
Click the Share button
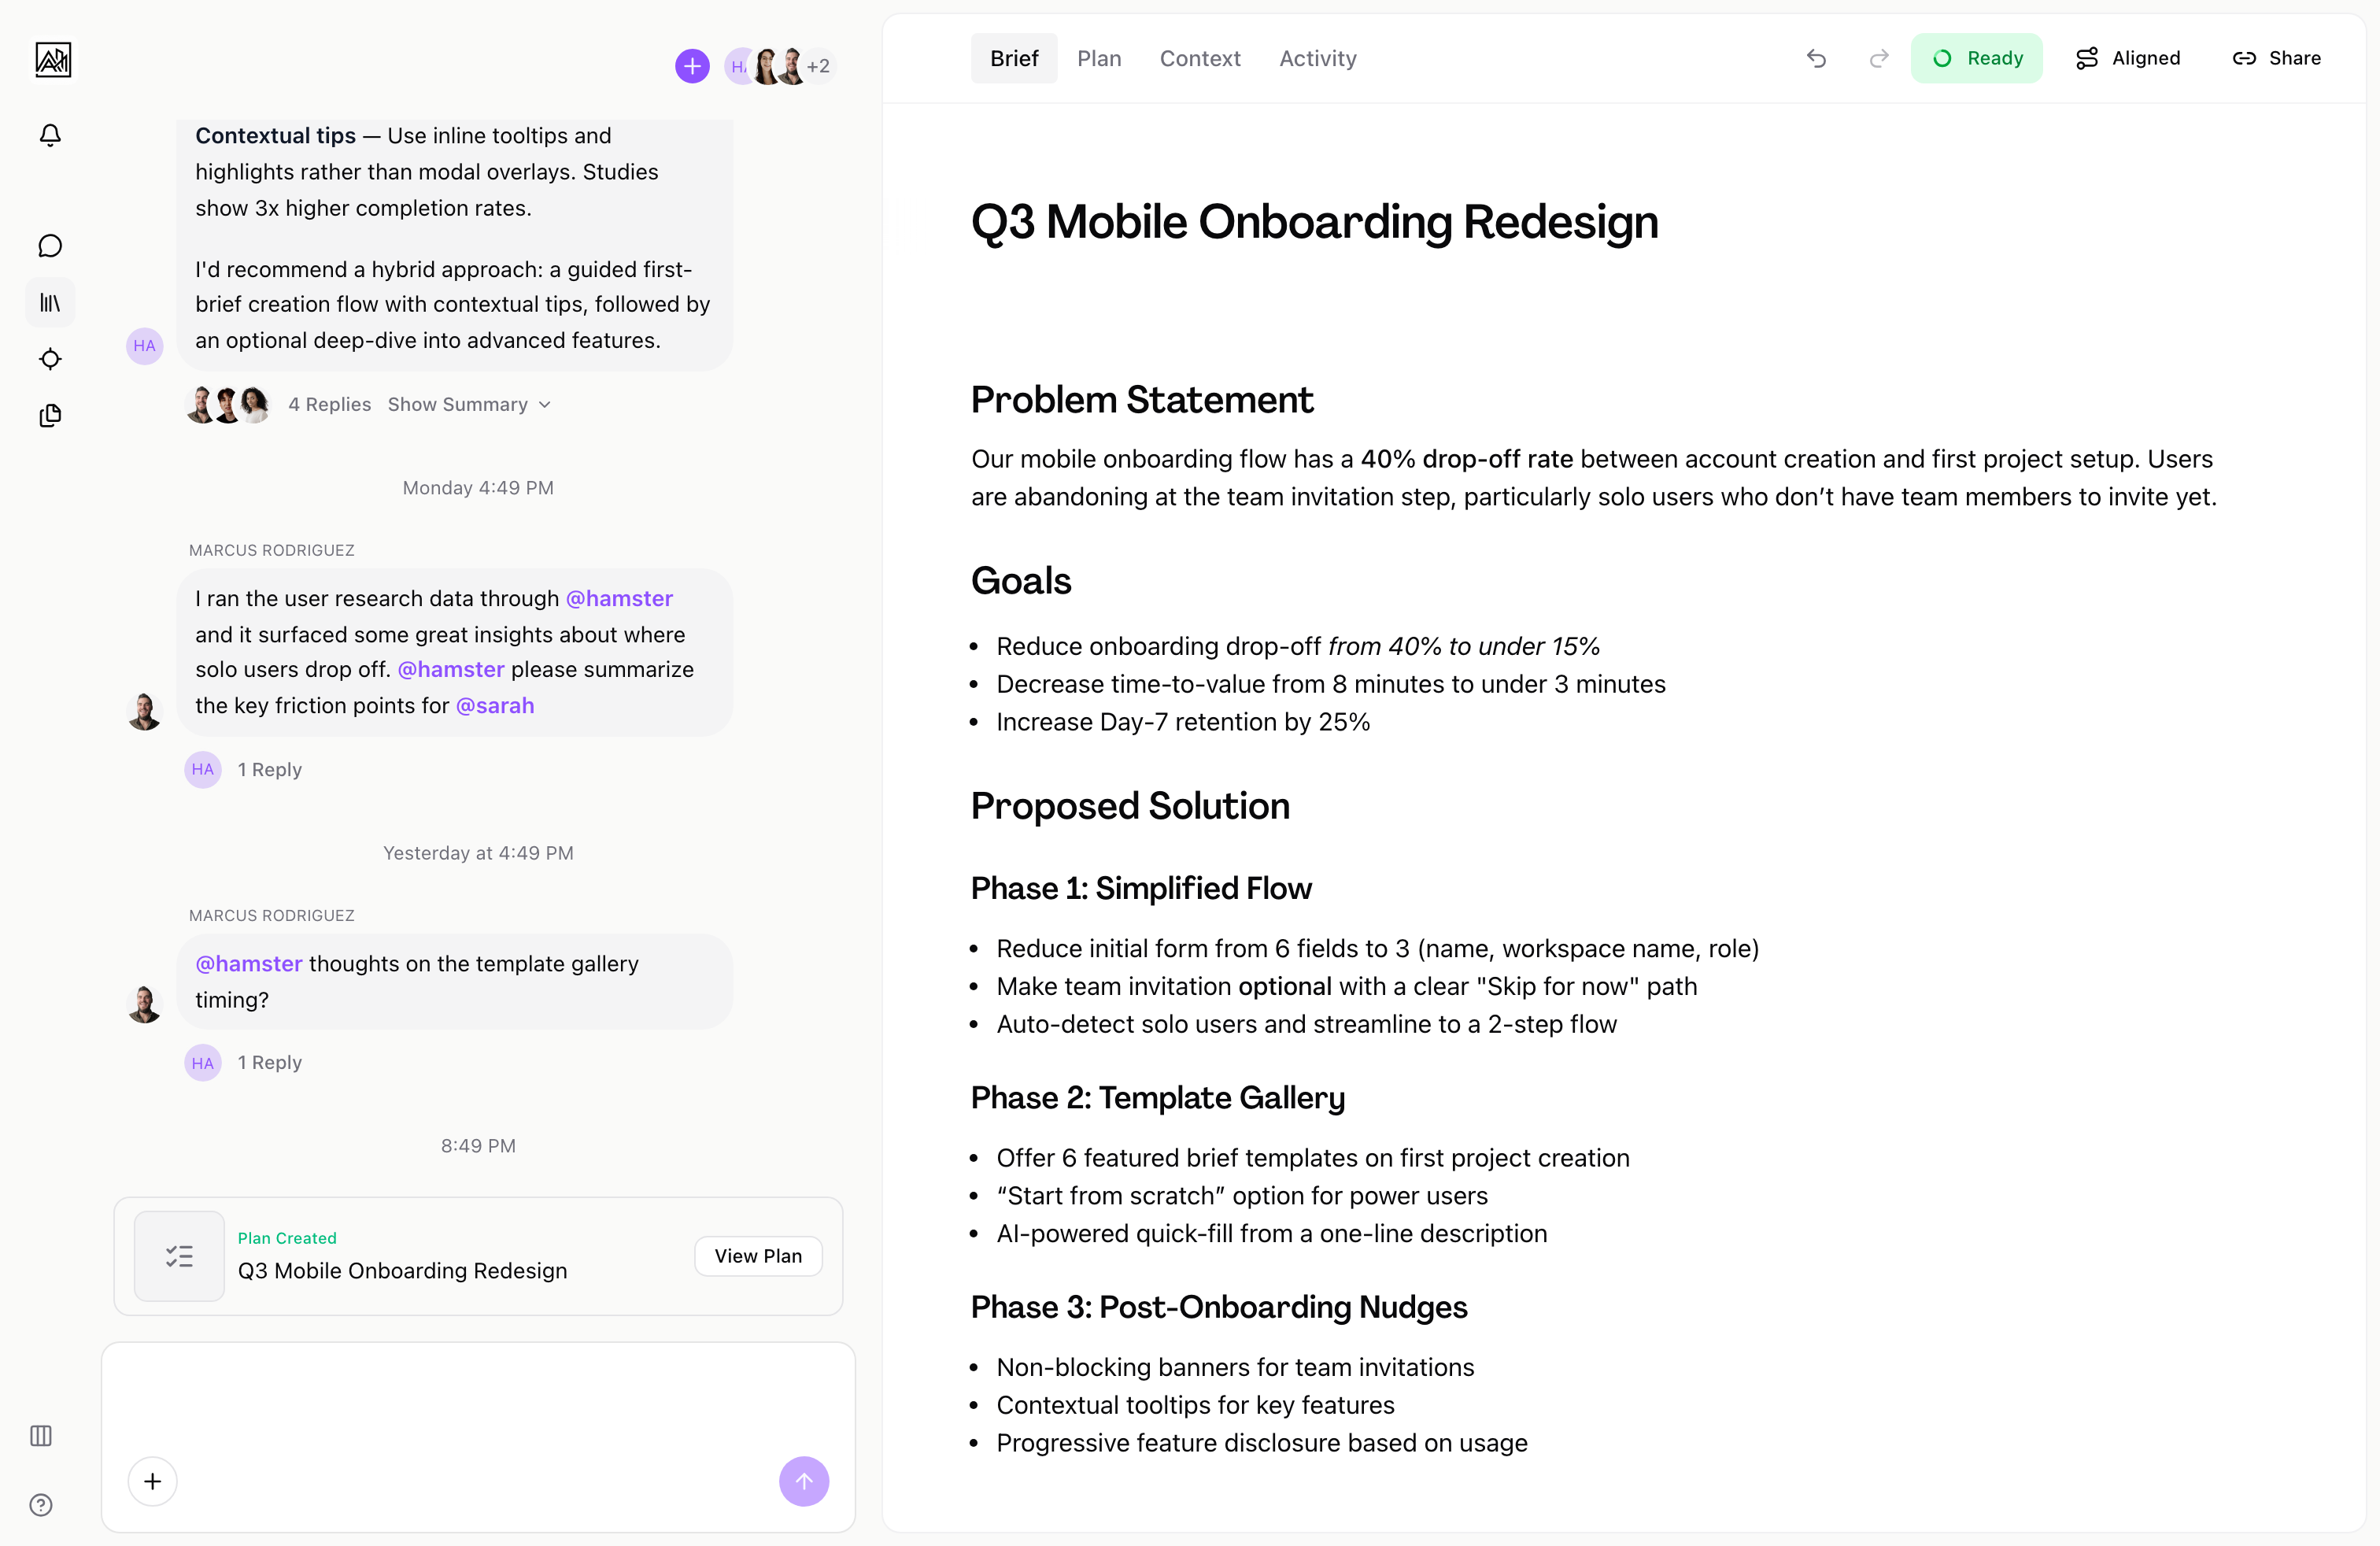pos(2277,59)
